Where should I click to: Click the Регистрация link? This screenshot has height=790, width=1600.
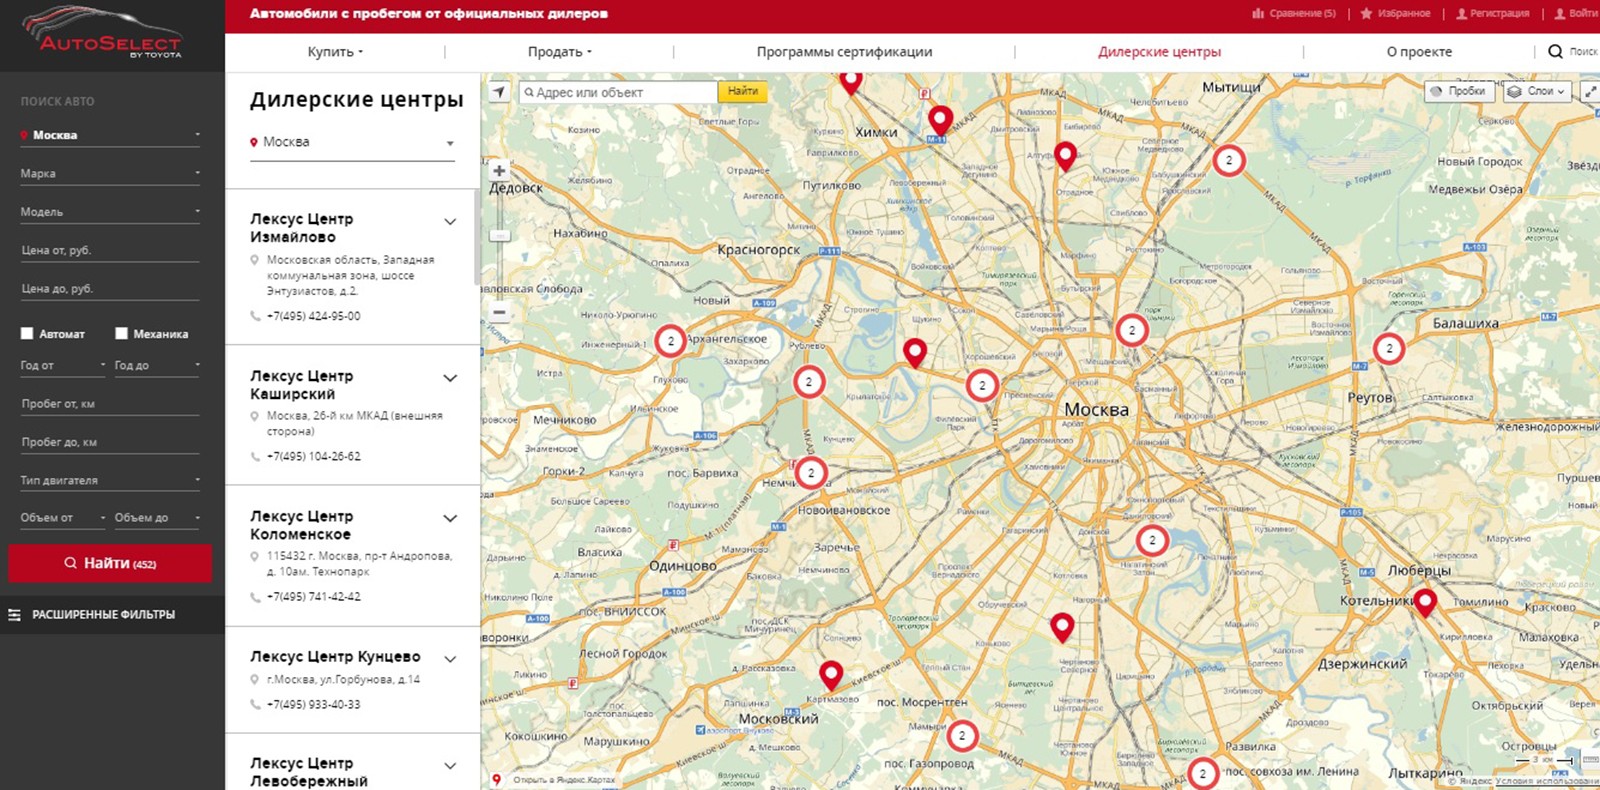tap(1492, 13)
